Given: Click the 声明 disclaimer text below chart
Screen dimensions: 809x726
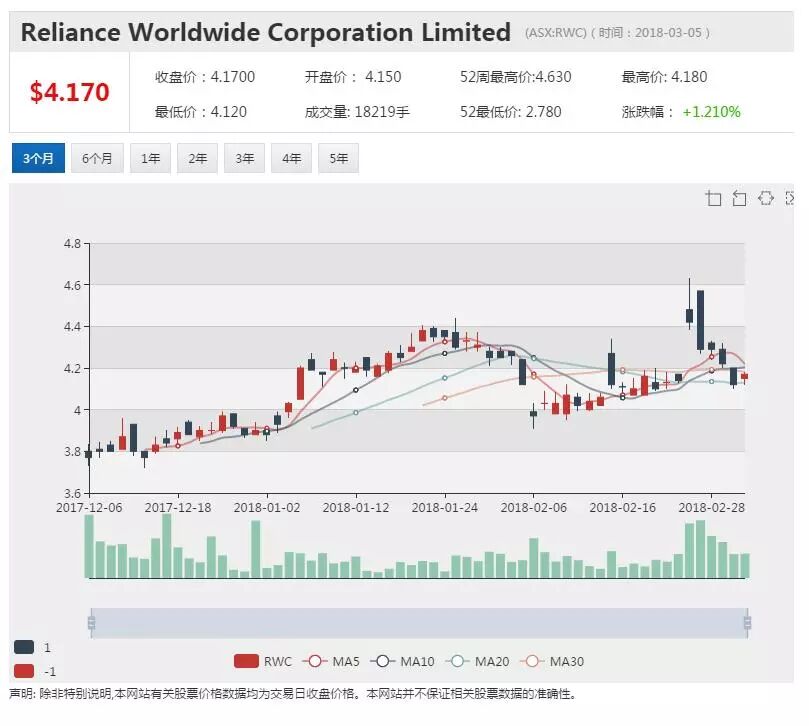Looking at the screenshot, I should [292, 694].
